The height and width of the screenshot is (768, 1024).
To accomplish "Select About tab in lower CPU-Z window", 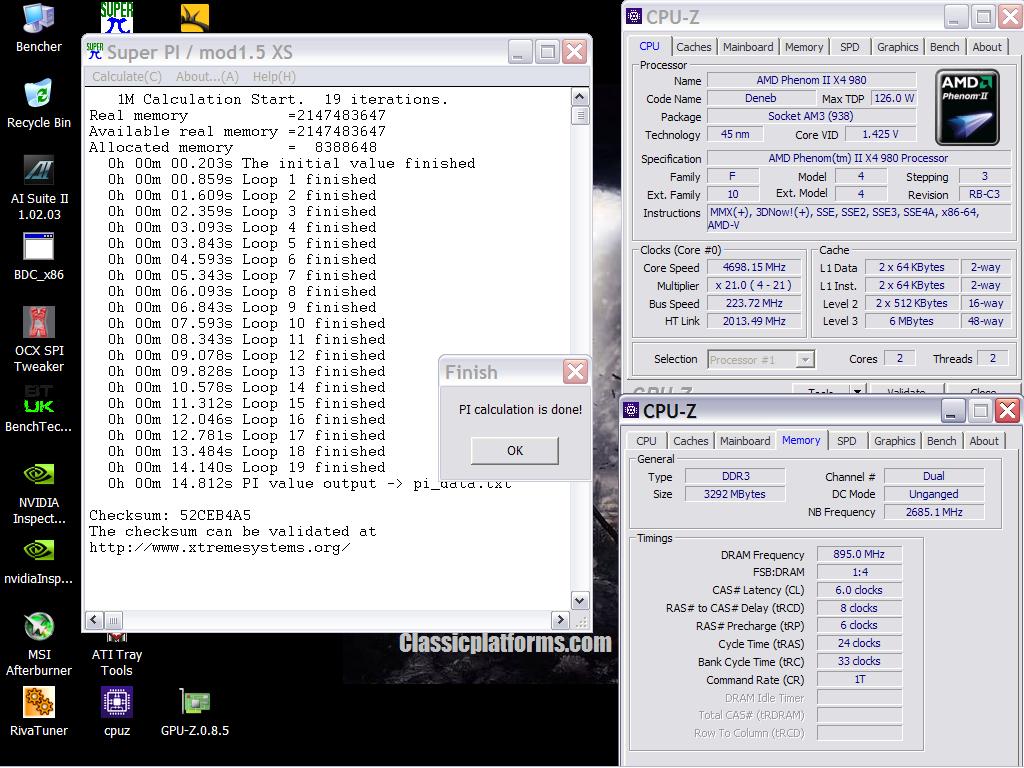I will [984, 441].
